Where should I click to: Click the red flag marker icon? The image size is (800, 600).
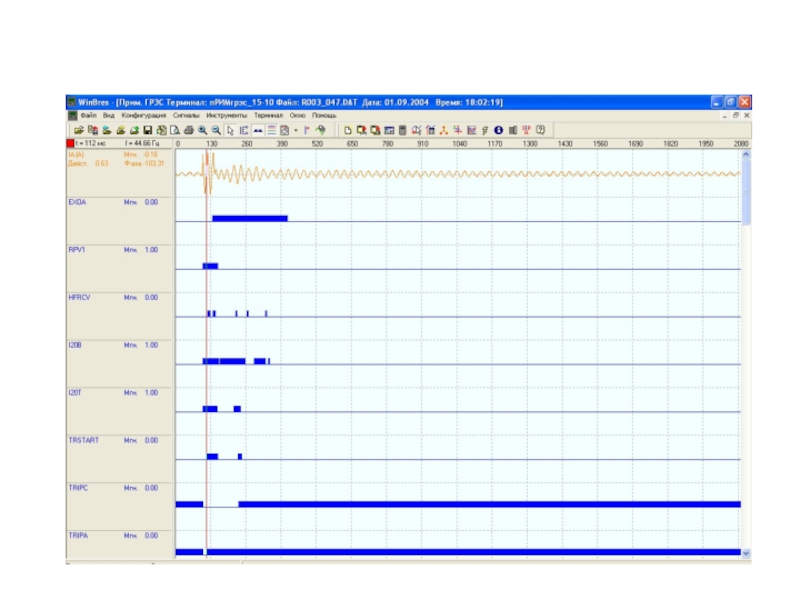coord(307,131)
